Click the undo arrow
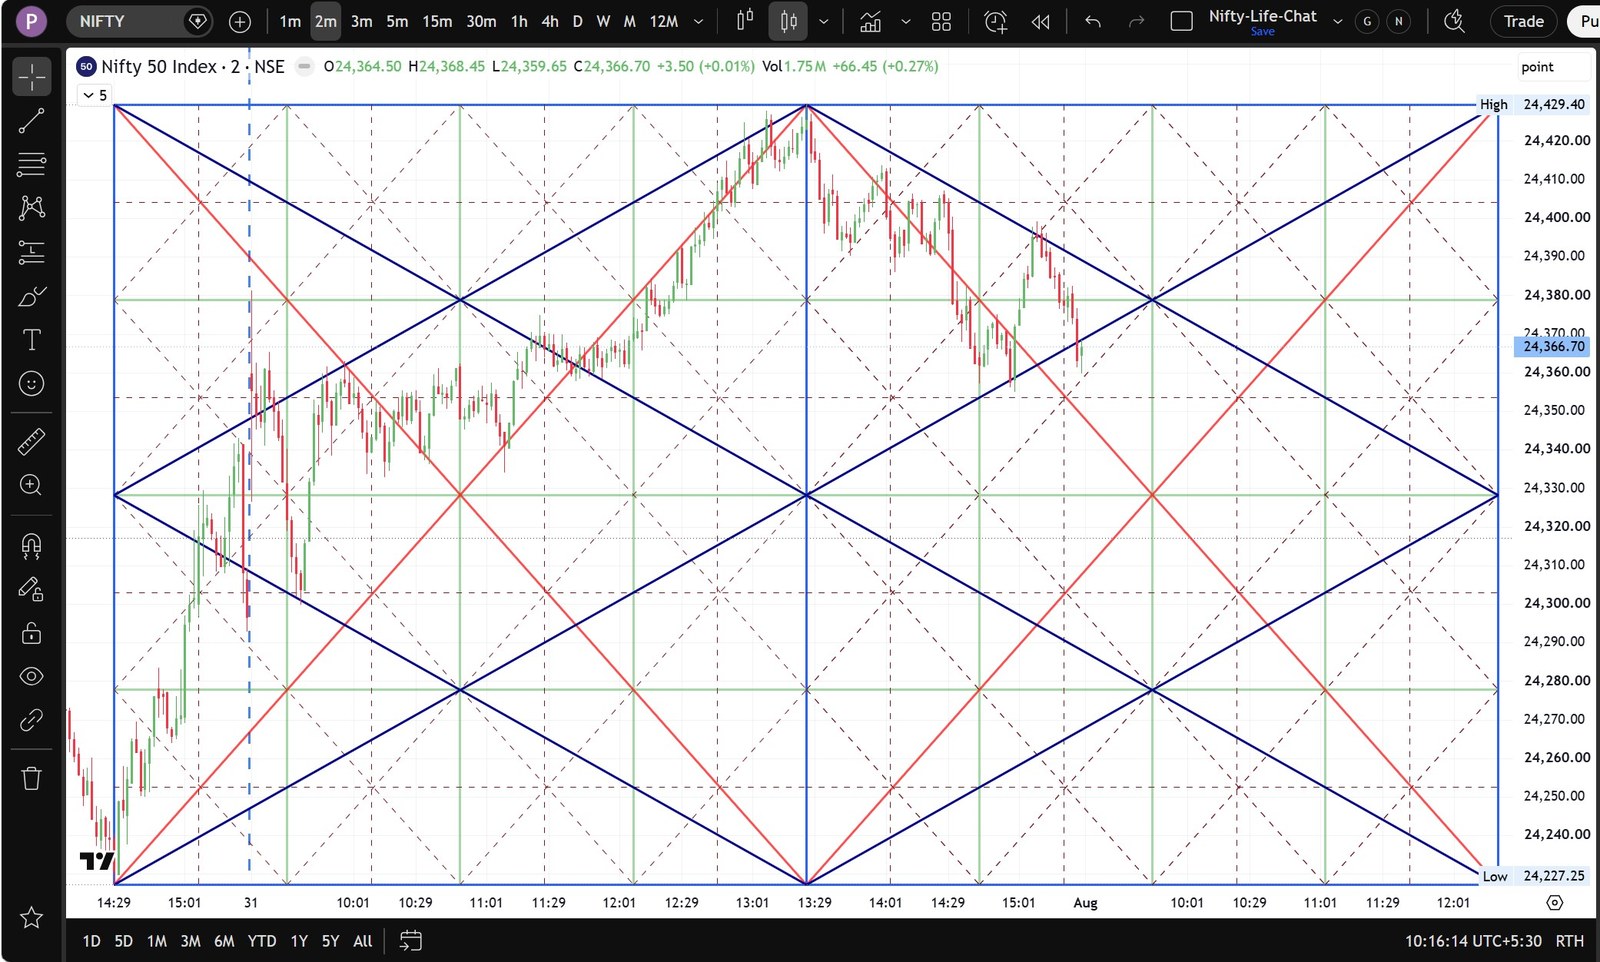The image size is (1600, 962). click(1093, 21)
